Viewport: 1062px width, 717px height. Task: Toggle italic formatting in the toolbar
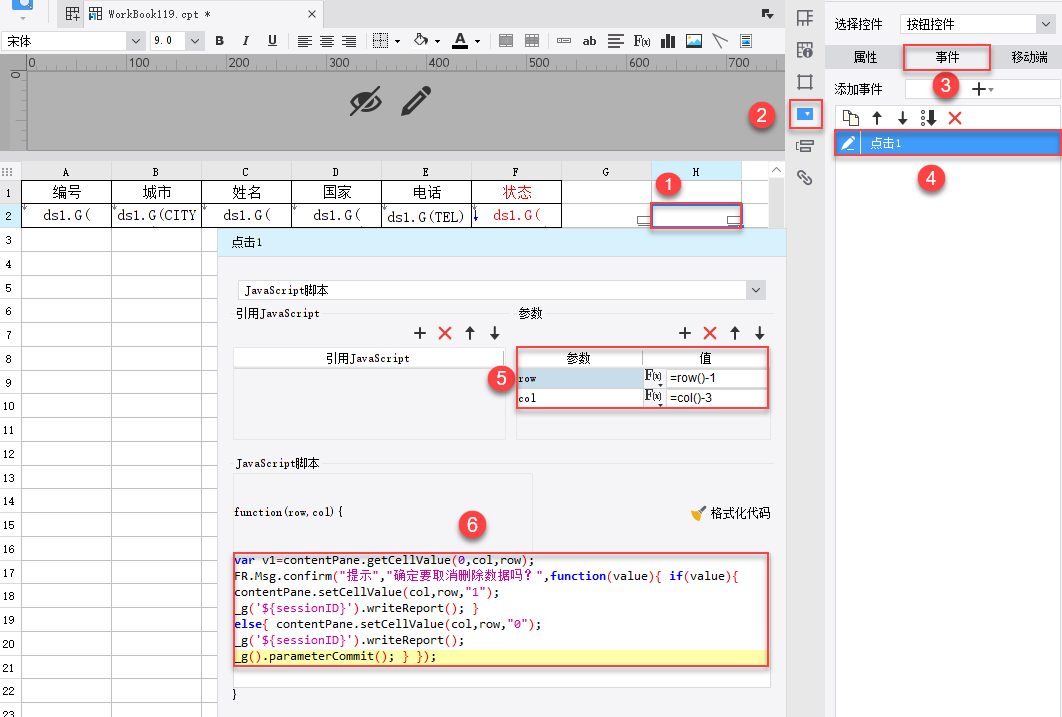coord(245,41)
